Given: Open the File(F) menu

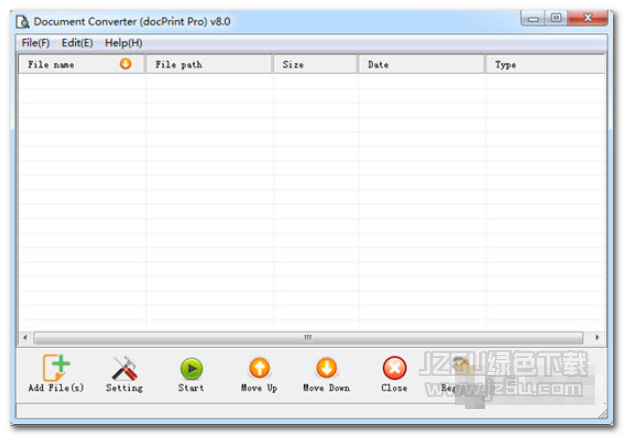Looking at the screenshot, I should (x=35, y=43).
